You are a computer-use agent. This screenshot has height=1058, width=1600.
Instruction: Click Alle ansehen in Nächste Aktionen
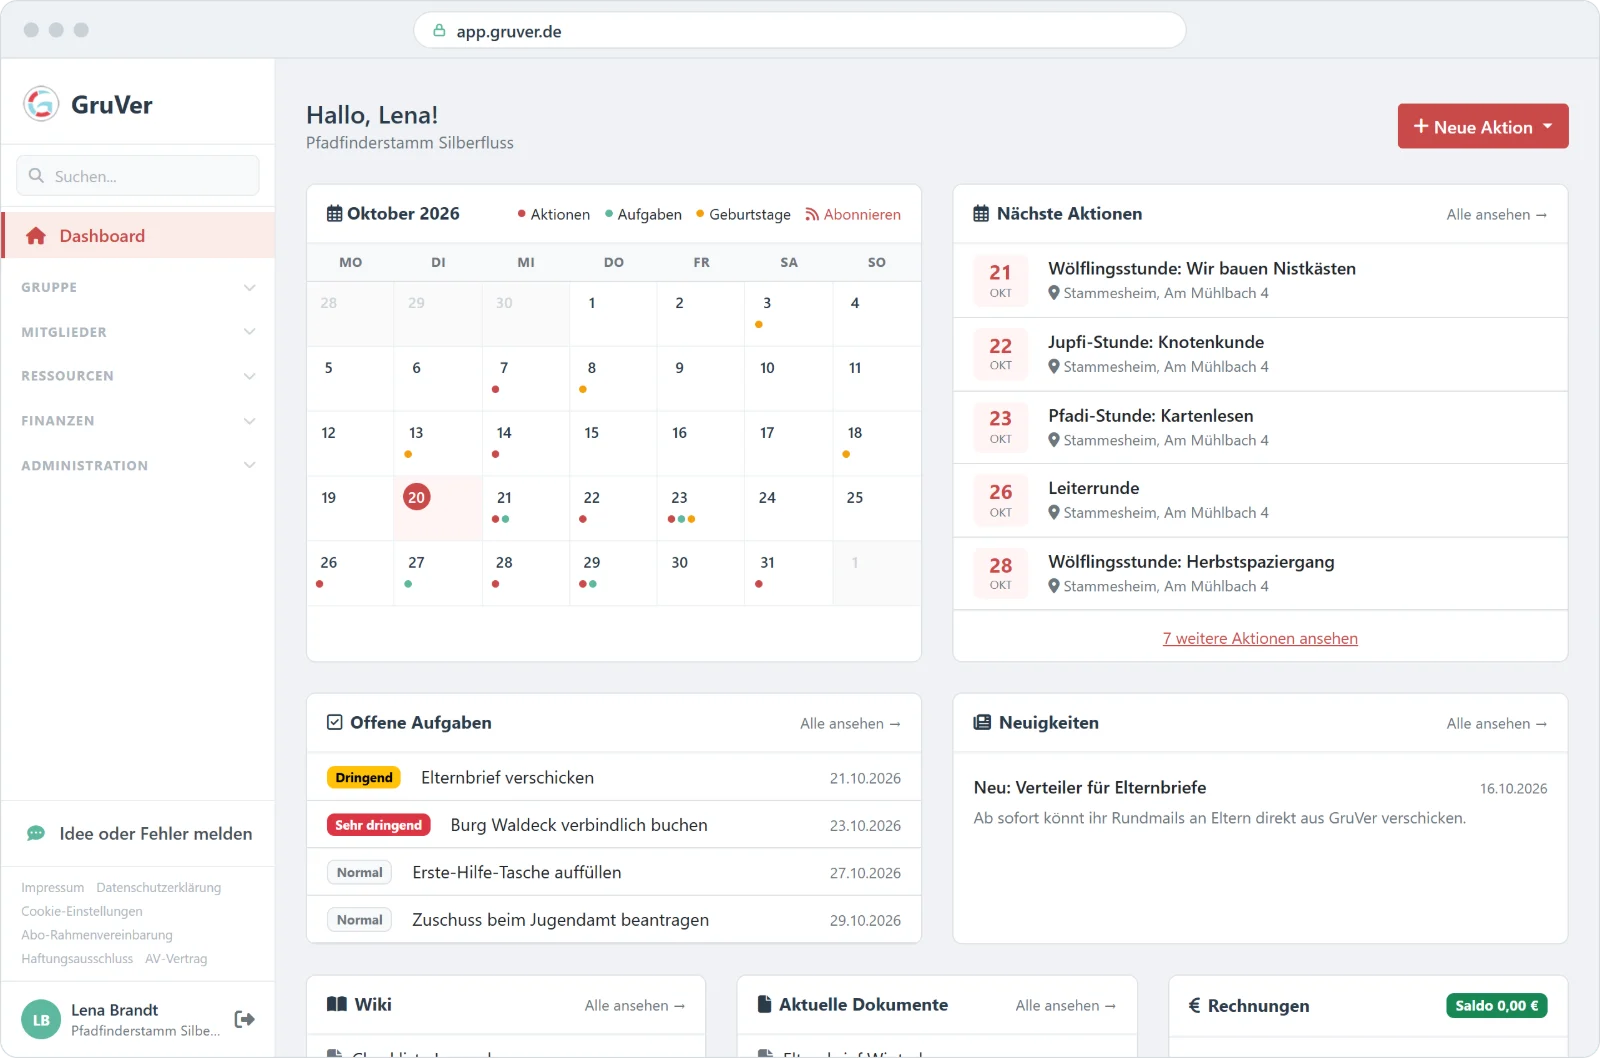click(1496, 214)
